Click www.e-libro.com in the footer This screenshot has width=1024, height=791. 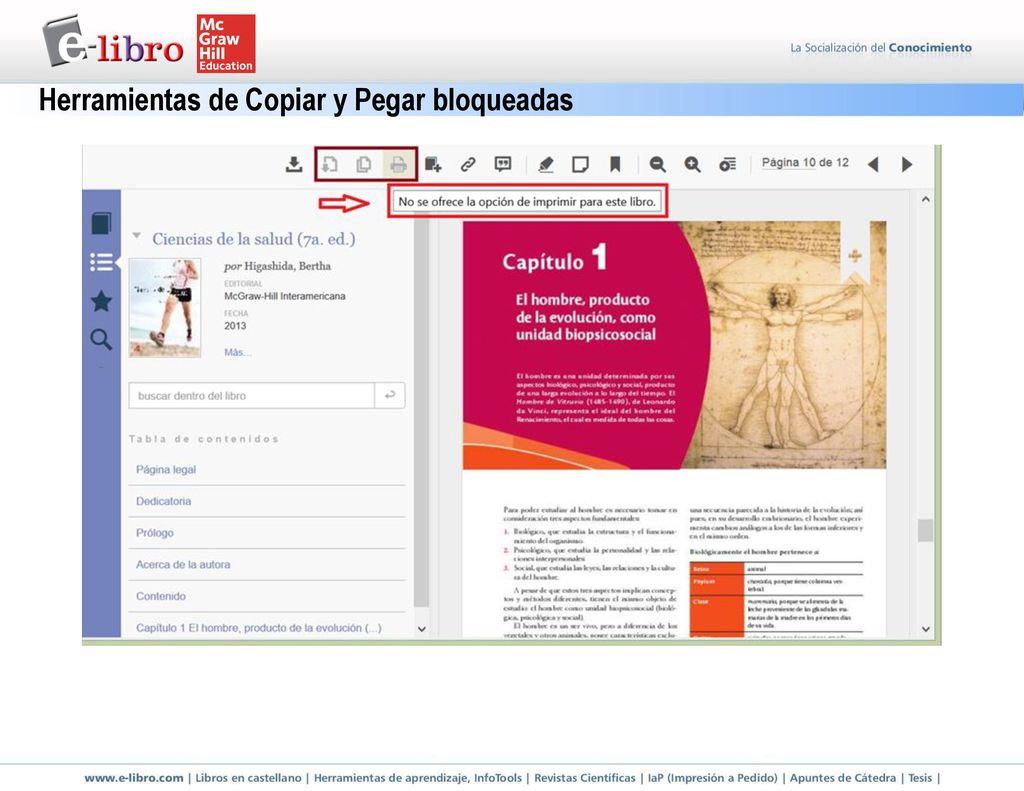point(134,778)
